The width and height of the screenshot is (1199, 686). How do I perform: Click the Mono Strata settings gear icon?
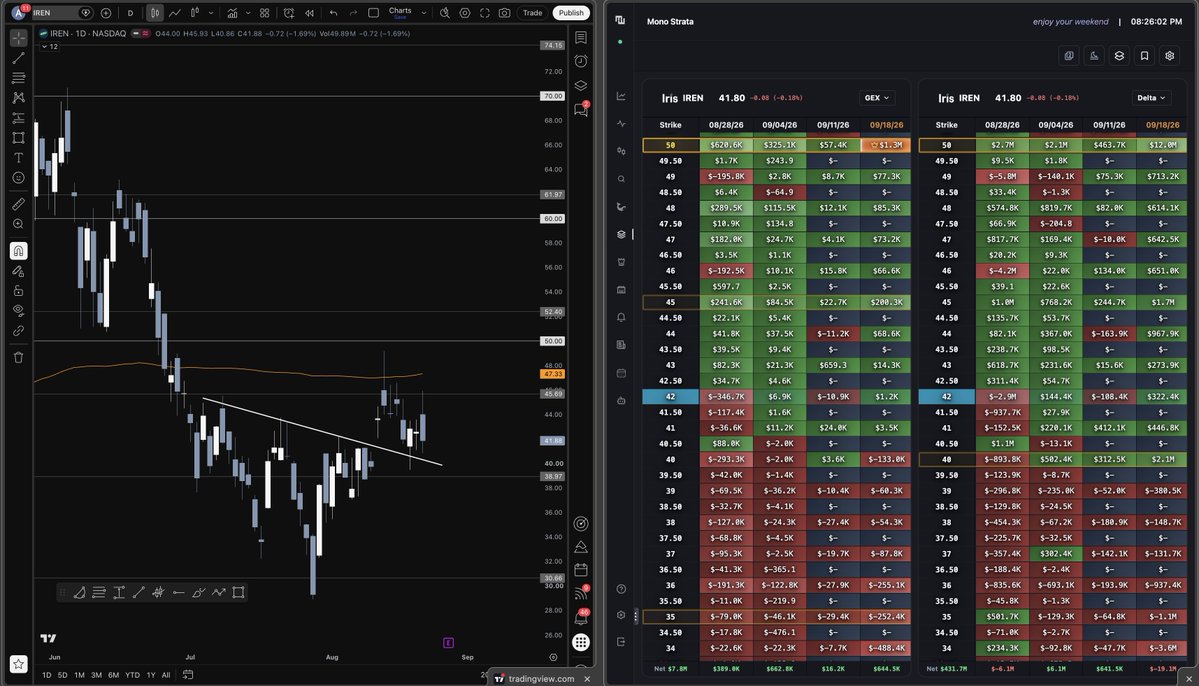[x=1169, y=56]
